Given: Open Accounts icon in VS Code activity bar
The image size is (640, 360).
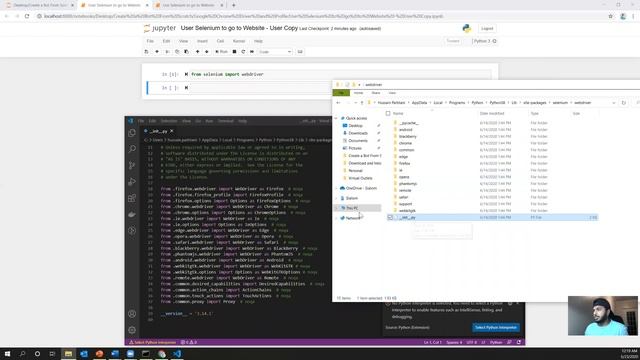Looking at the screenshot, I should pos(132,313).
